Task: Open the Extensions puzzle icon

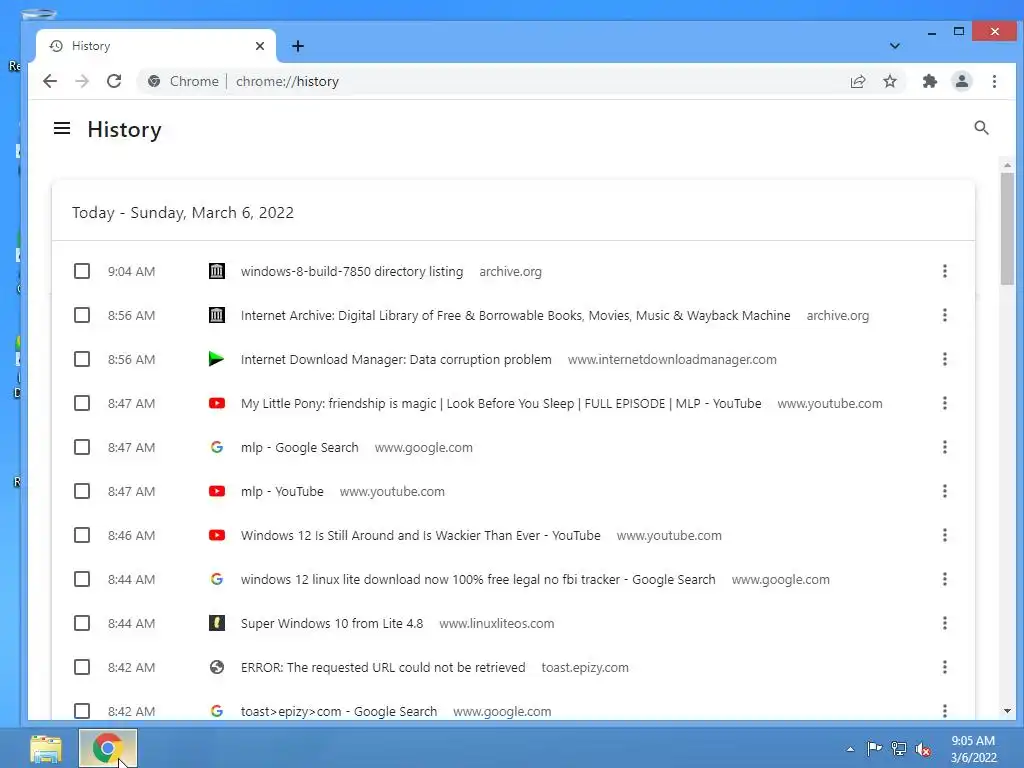Action: click(x=929, y=81)
